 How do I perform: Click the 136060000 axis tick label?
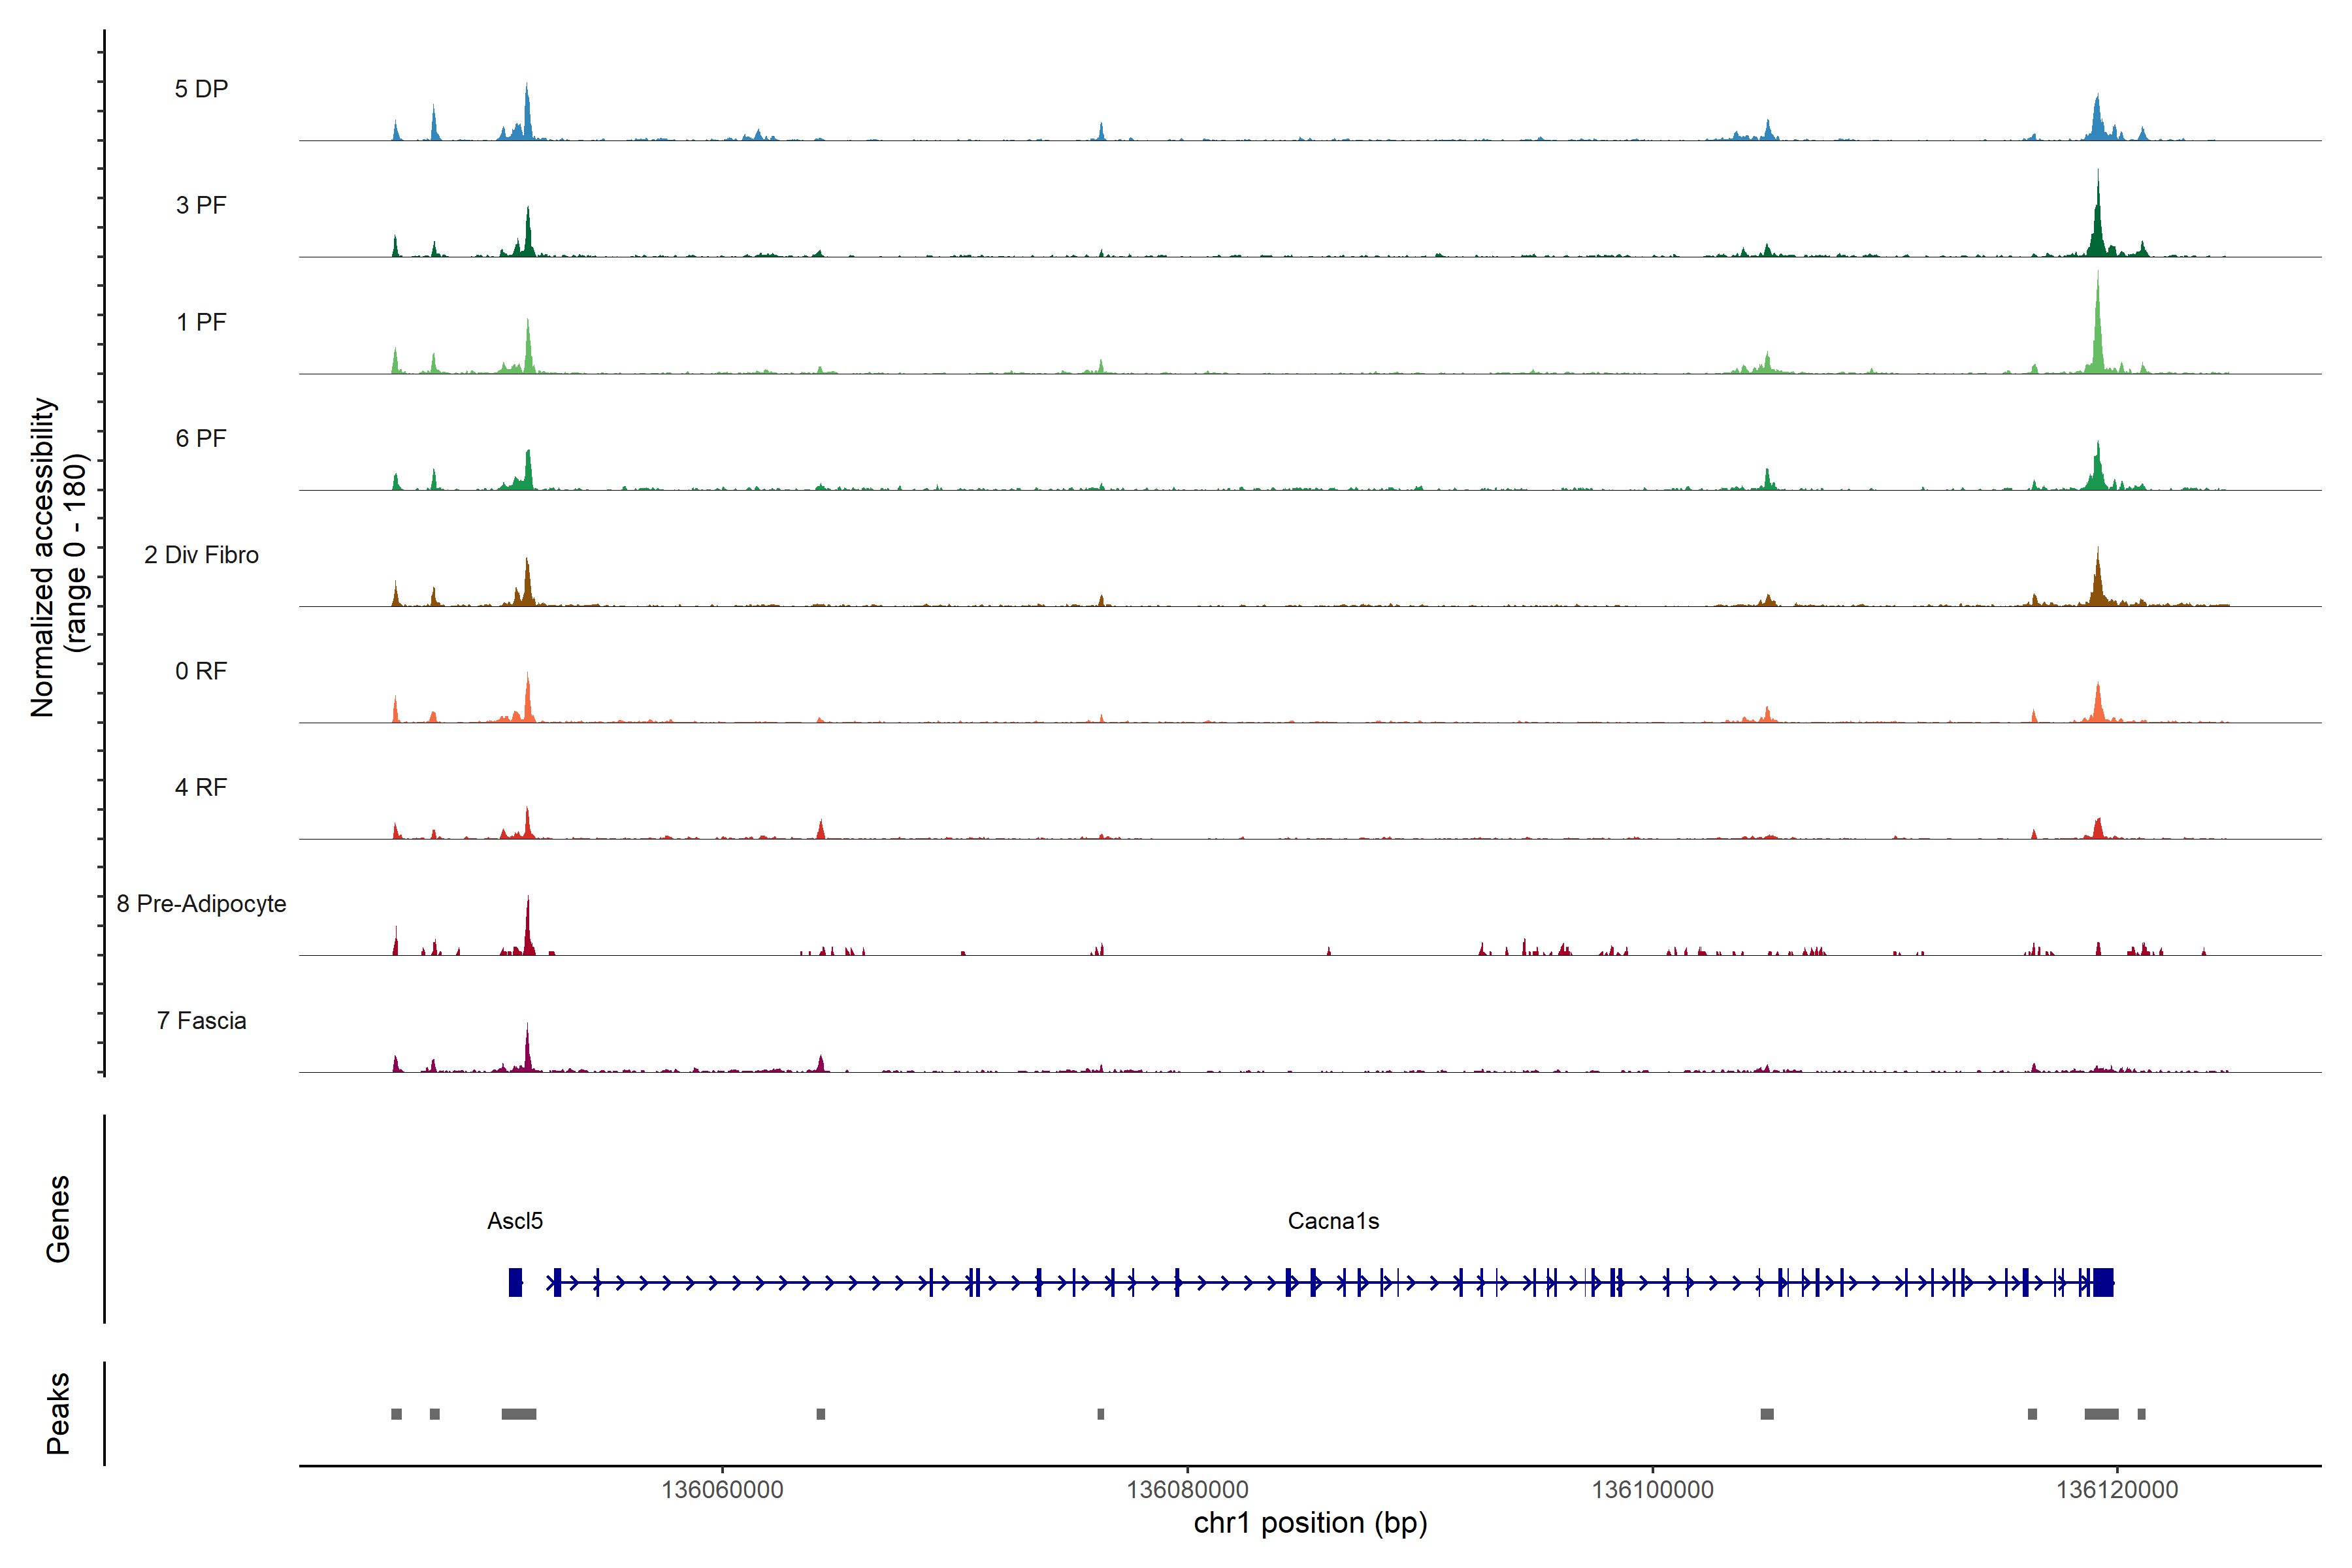[x=722, y=1490]
